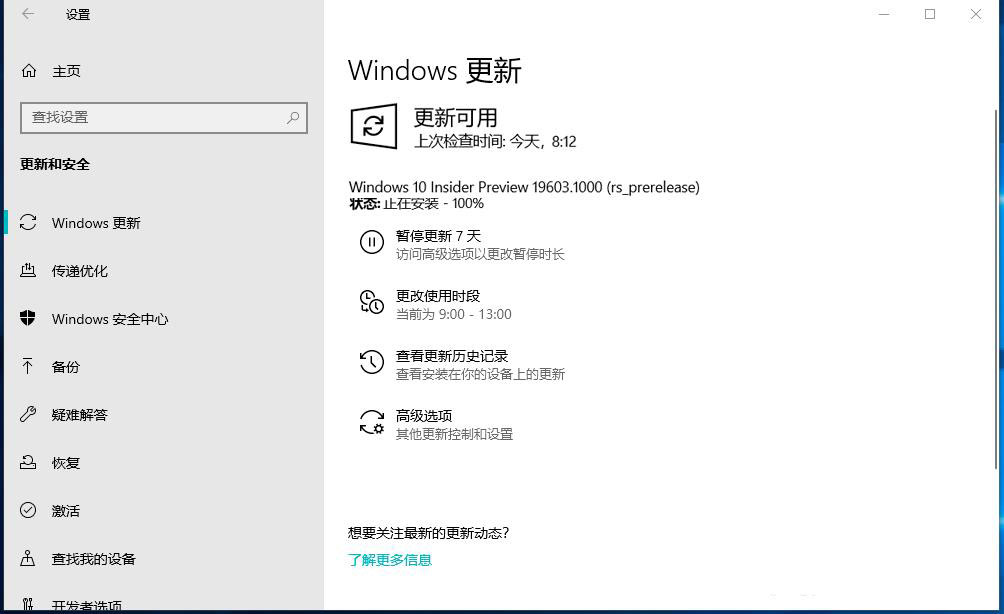Viewport: 1004px width, 614px height.
Task: Minimize the 设置 window
Action: coord(884,14)
